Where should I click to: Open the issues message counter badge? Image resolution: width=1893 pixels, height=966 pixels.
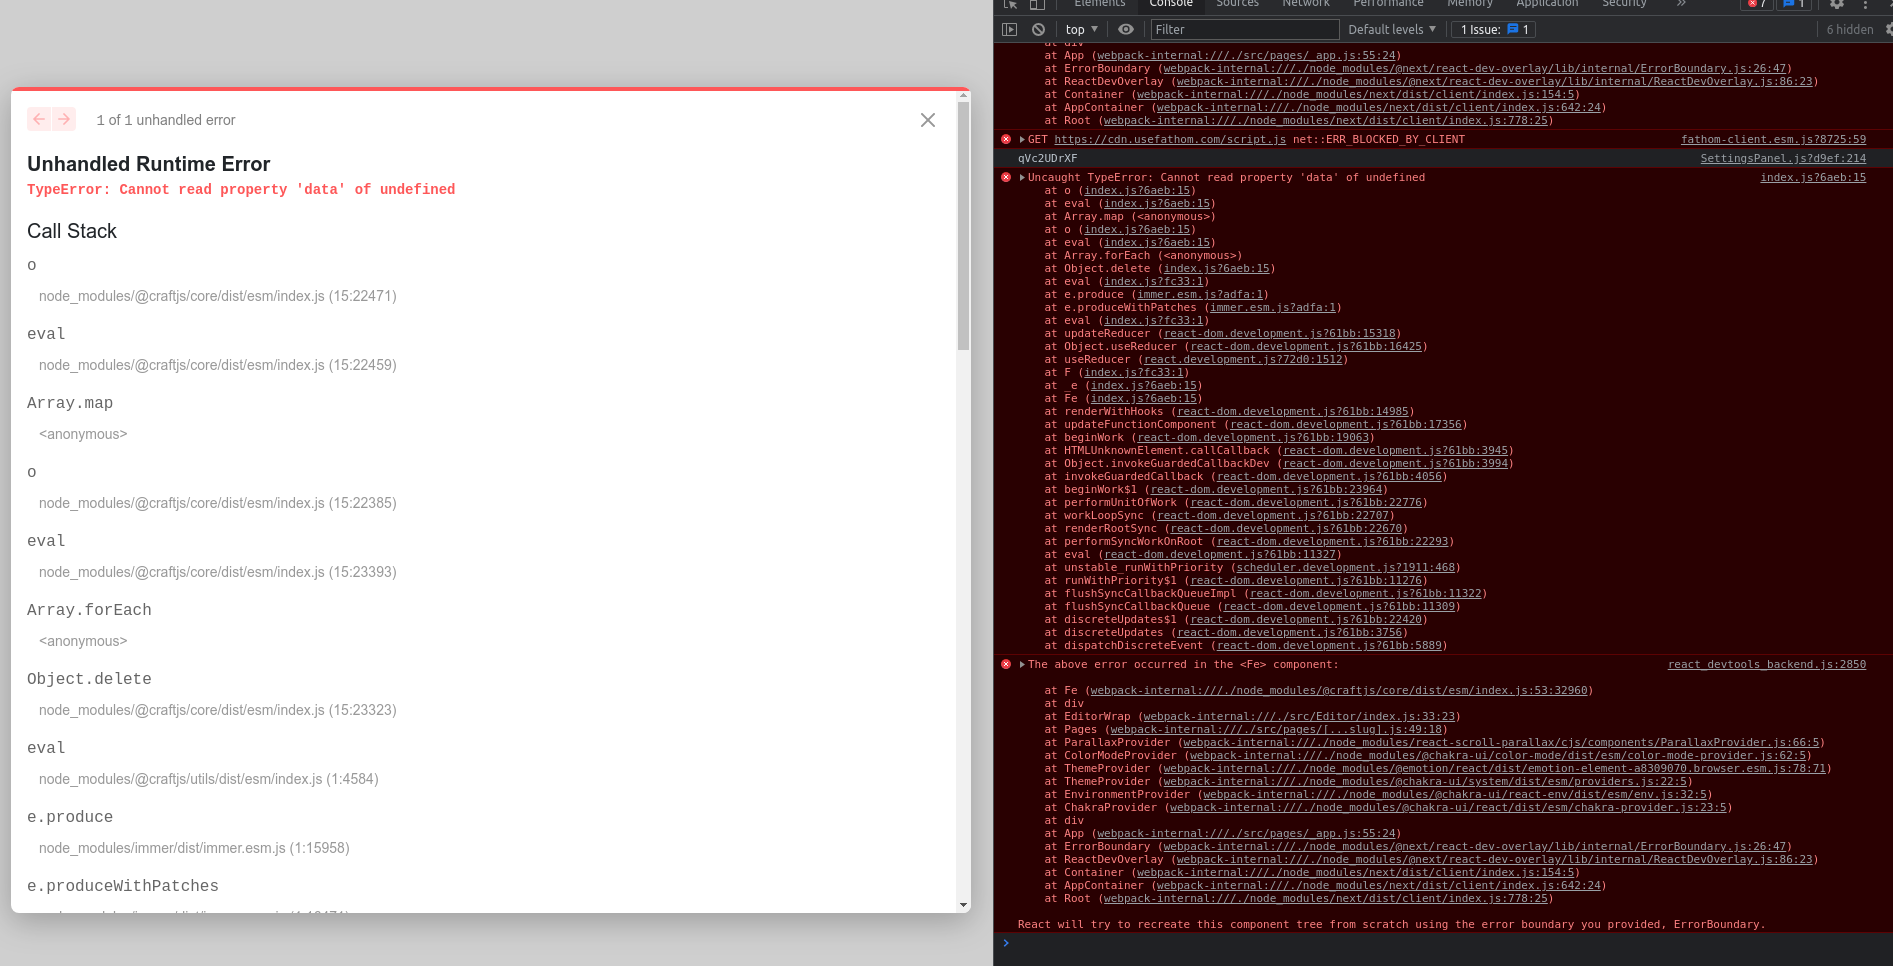[x=1795, y=5]
